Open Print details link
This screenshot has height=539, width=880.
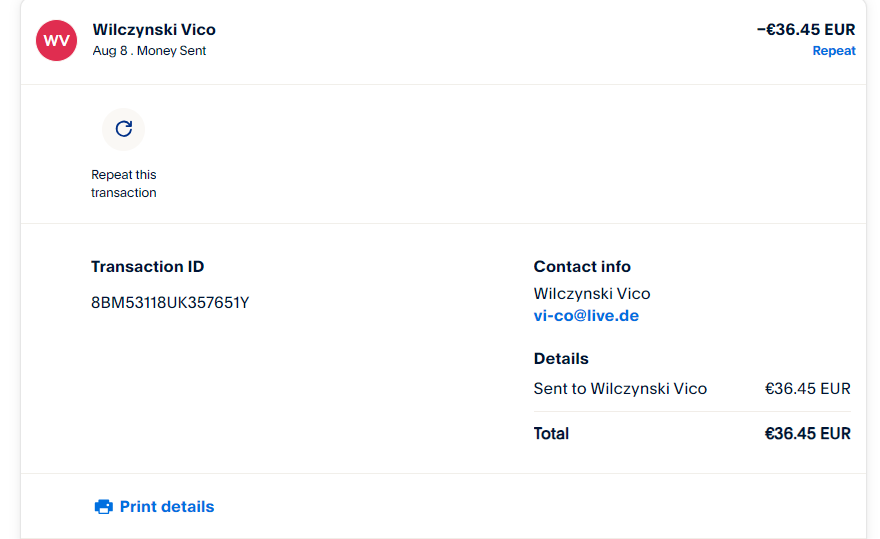pyautogui.click(x=166, y=507)
